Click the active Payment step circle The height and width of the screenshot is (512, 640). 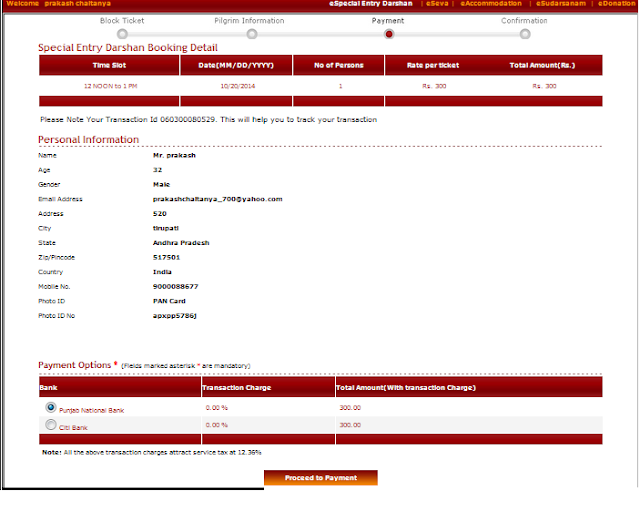tap(389, 34)
